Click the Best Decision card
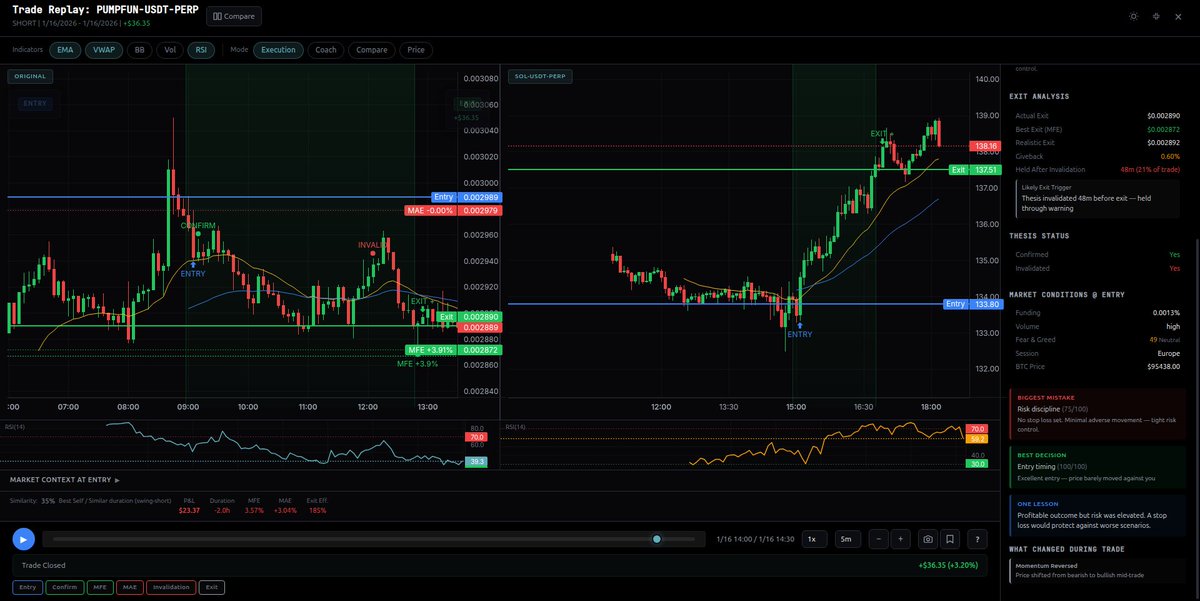 [x=1097, y=469]
